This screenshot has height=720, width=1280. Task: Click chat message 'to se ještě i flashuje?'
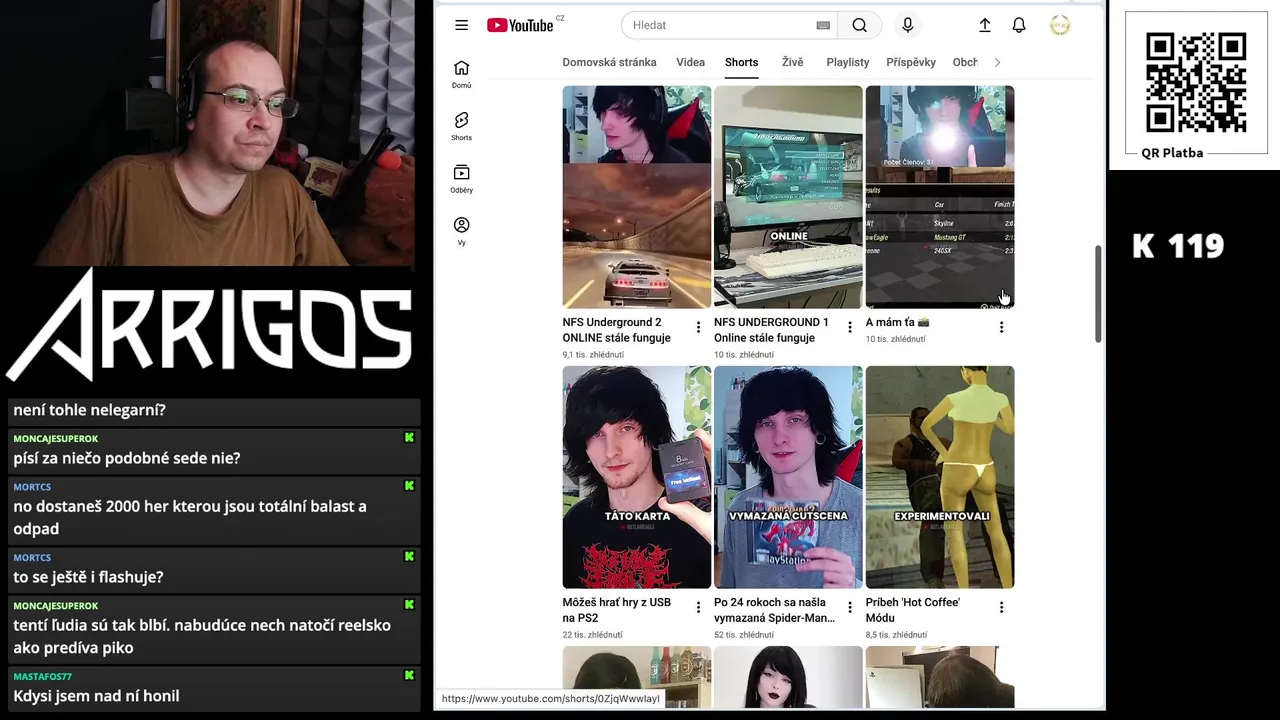pos(88,577)
